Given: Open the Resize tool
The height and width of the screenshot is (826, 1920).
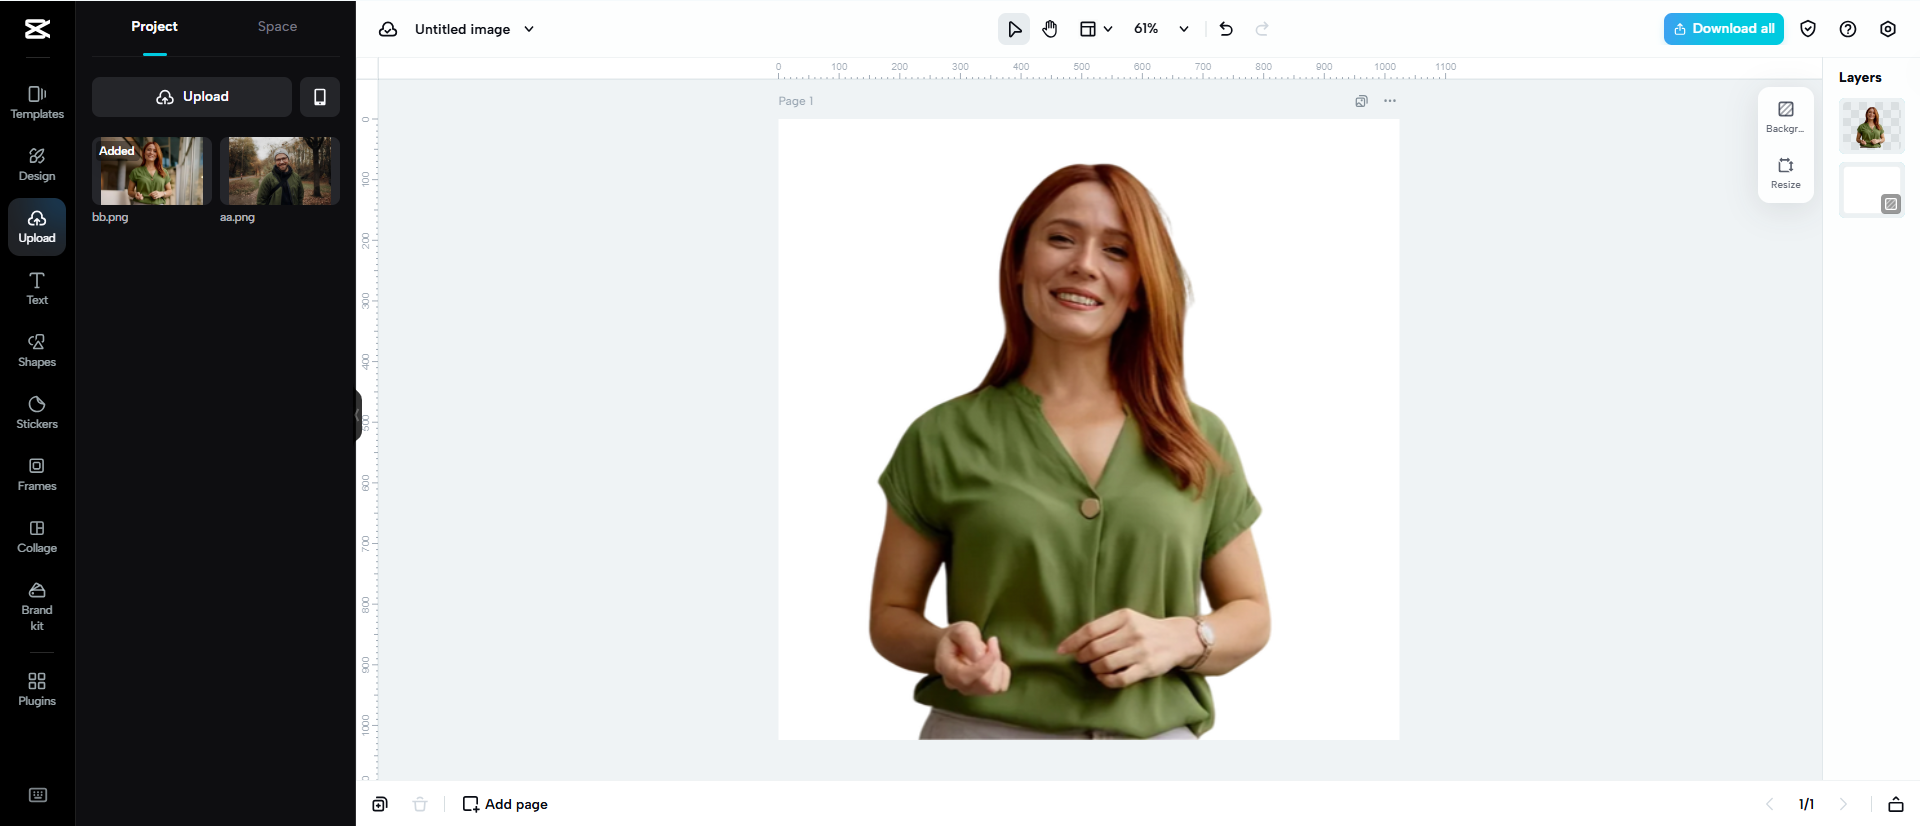Looking at the screenshot, I should [1785, 172].
